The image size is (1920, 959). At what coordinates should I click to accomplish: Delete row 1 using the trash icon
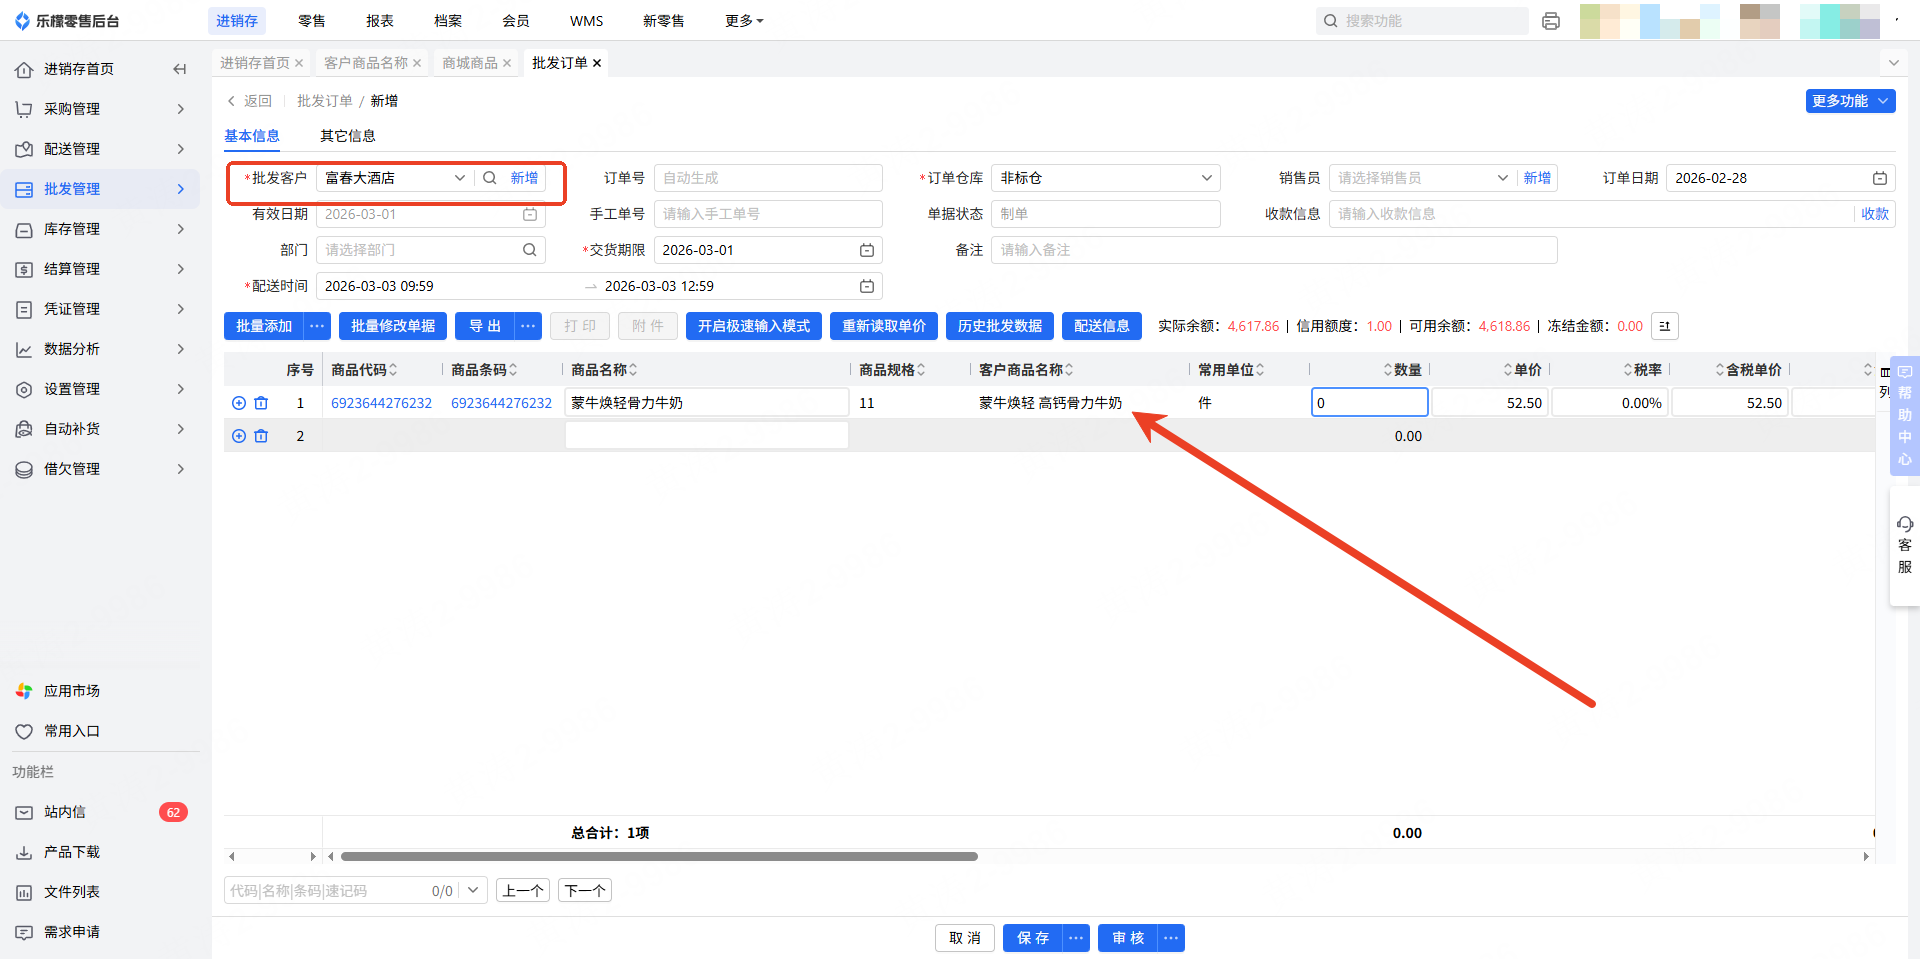pos(261,403)
